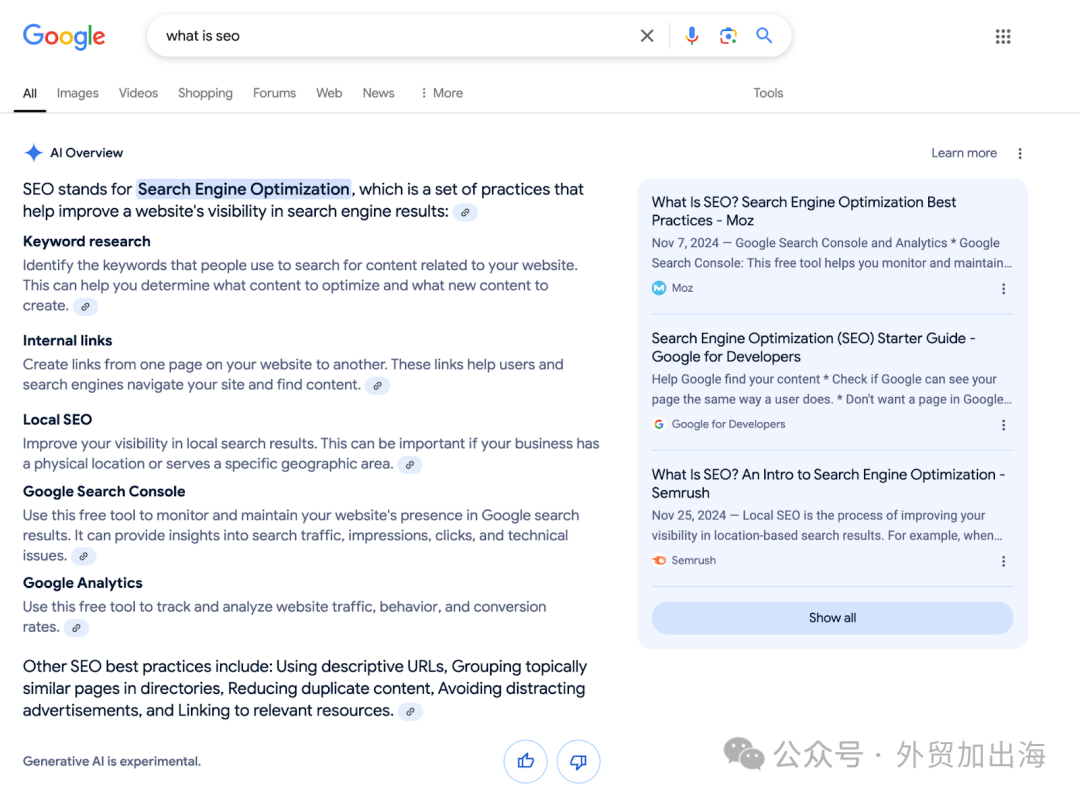The height and width of the screenshot is (798, 1080).
Task: Open source link icon under Google Search Console
Action: (83, 556)
